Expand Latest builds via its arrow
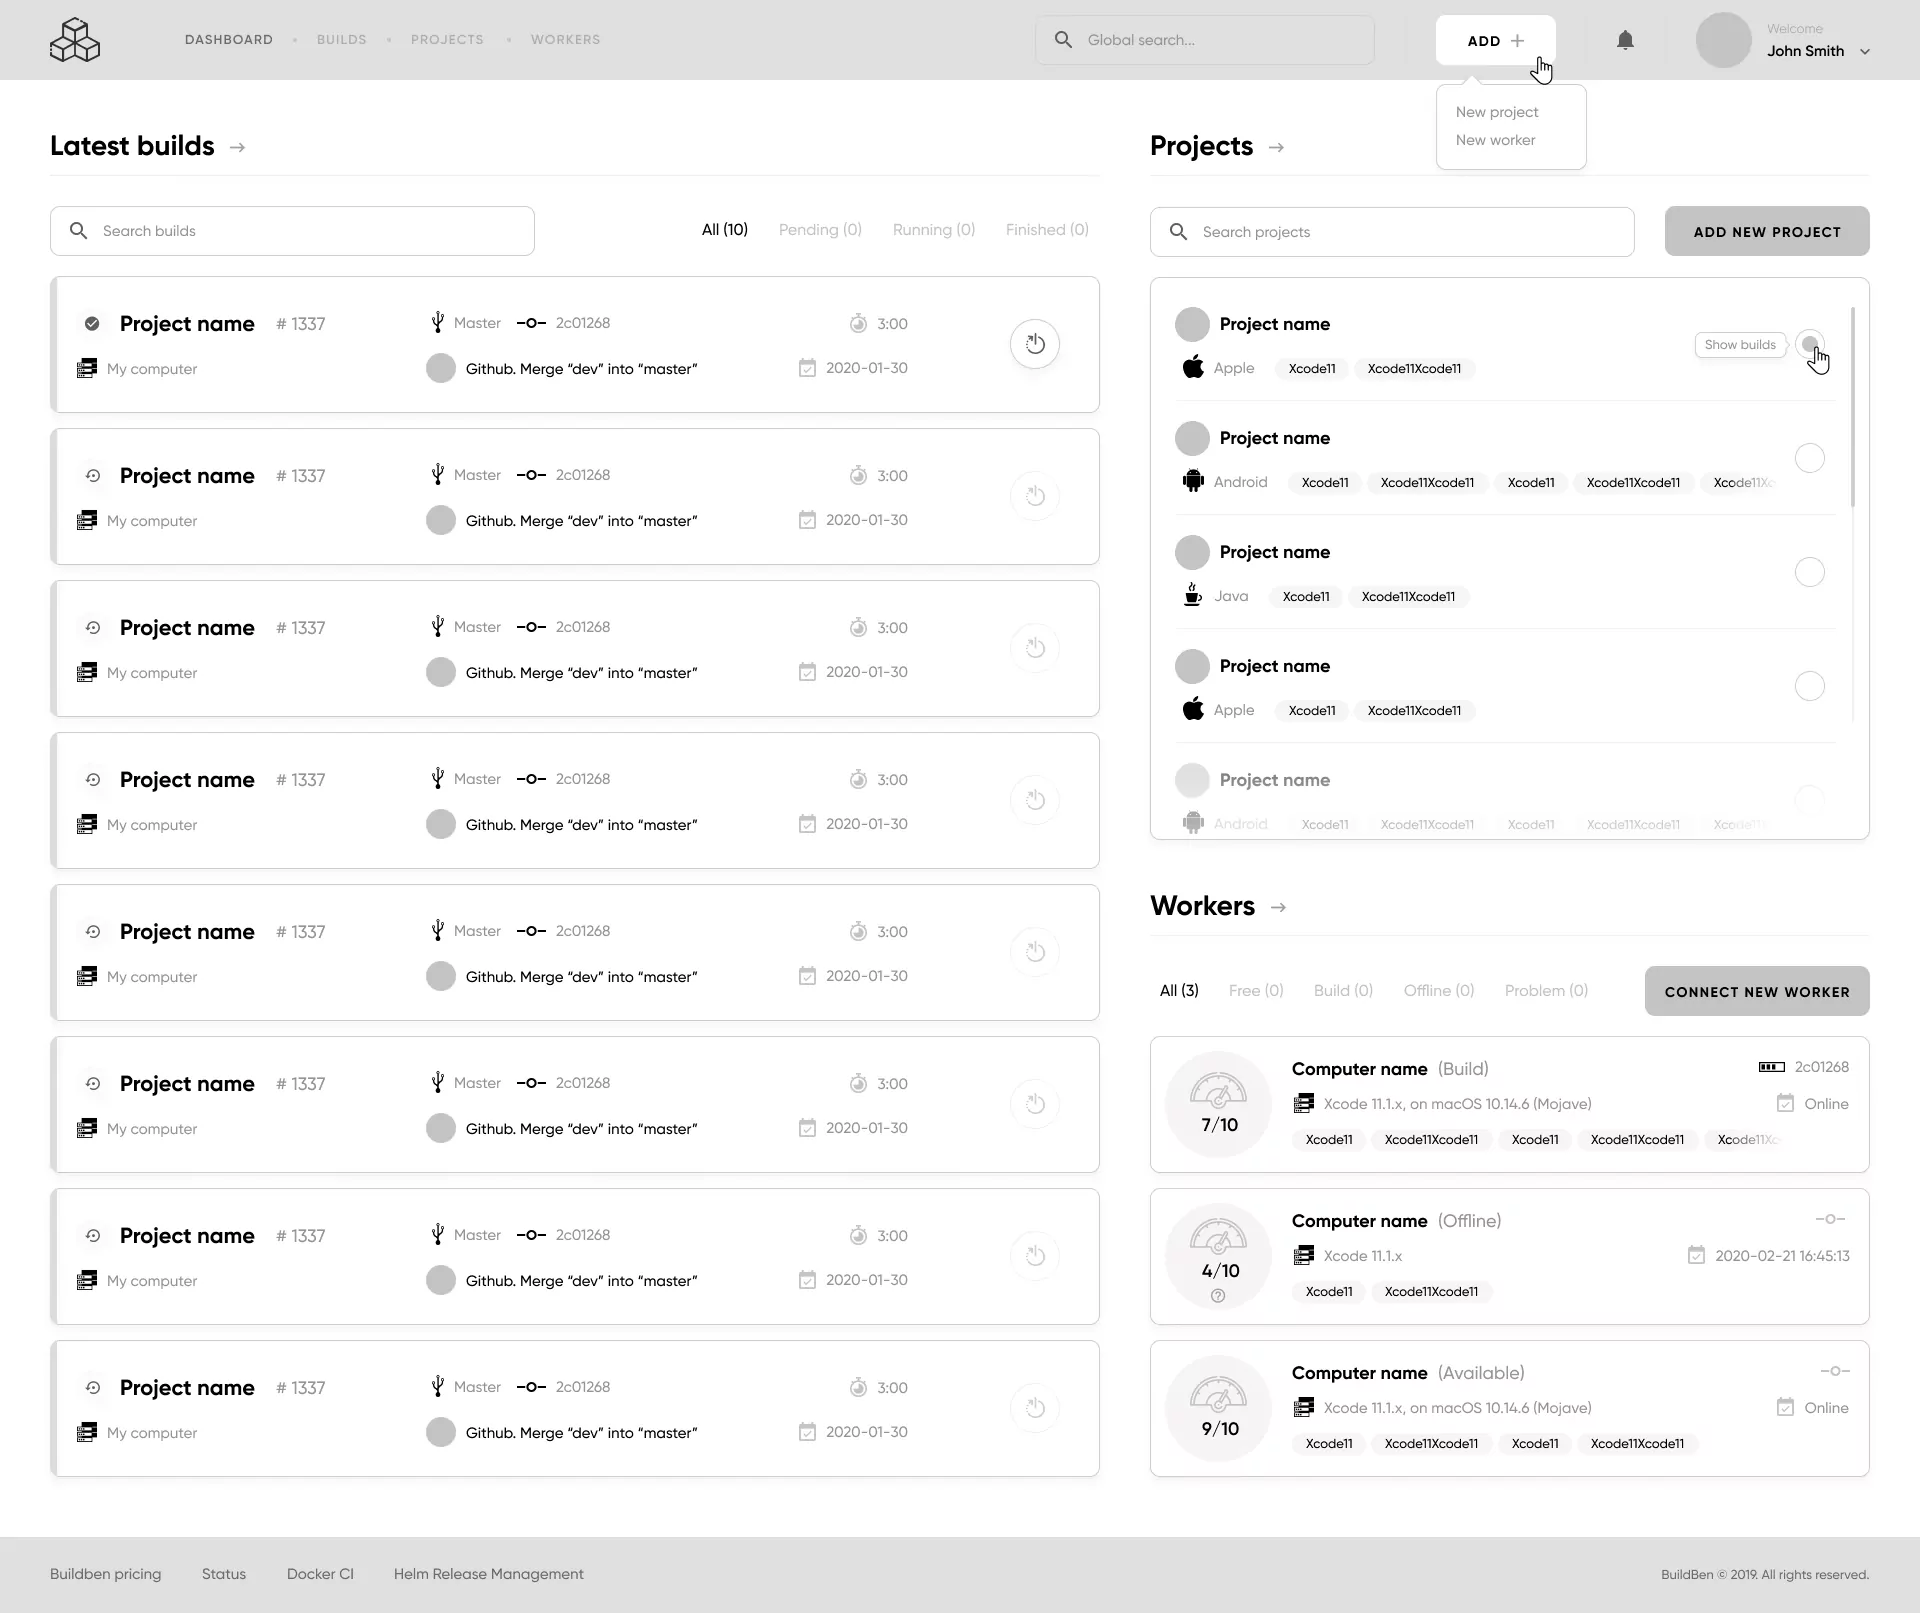The image size is (1920, 1613). coord(237,146)
